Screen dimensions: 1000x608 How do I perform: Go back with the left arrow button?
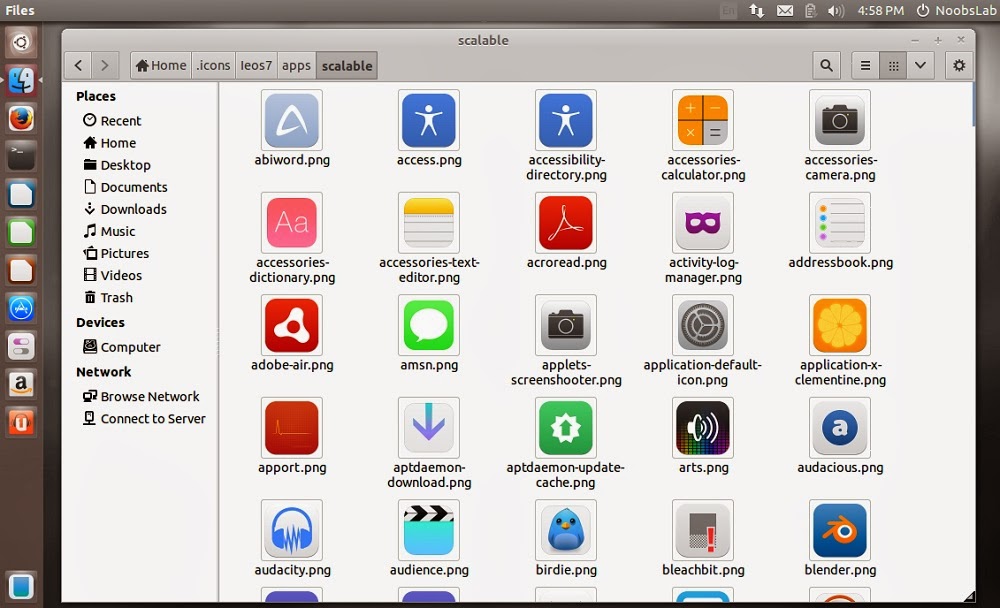coord(78,65)
